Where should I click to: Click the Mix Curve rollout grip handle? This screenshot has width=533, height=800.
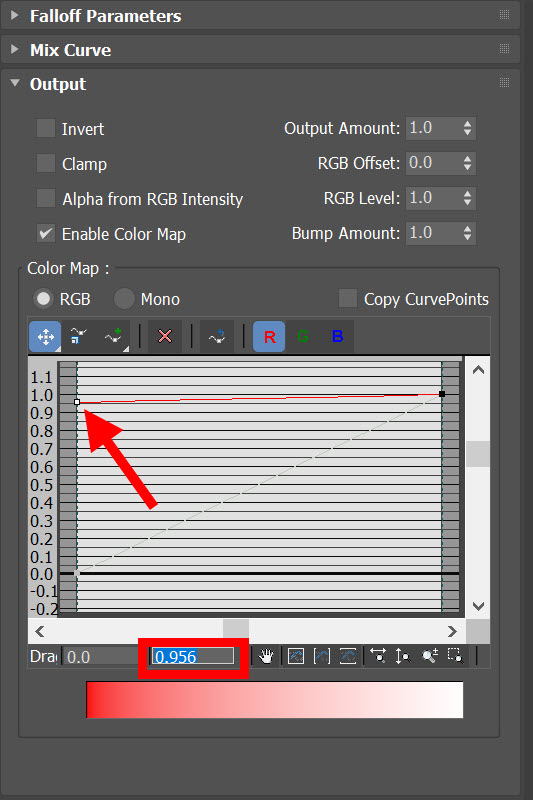504,49
